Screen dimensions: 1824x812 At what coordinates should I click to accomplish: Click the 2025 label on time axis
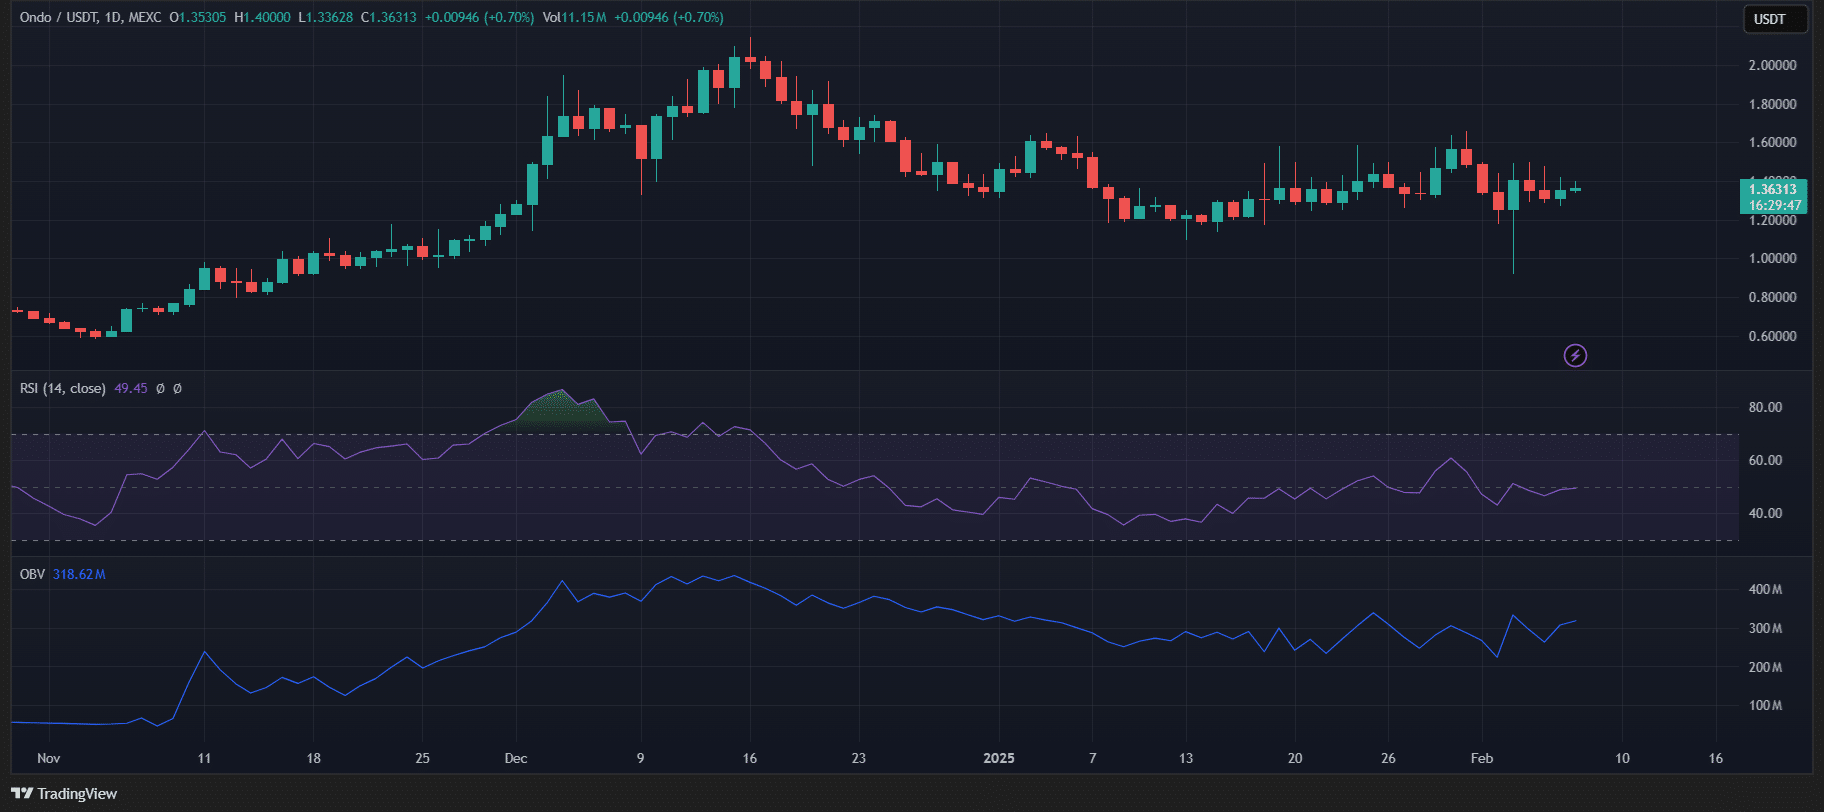999,758
